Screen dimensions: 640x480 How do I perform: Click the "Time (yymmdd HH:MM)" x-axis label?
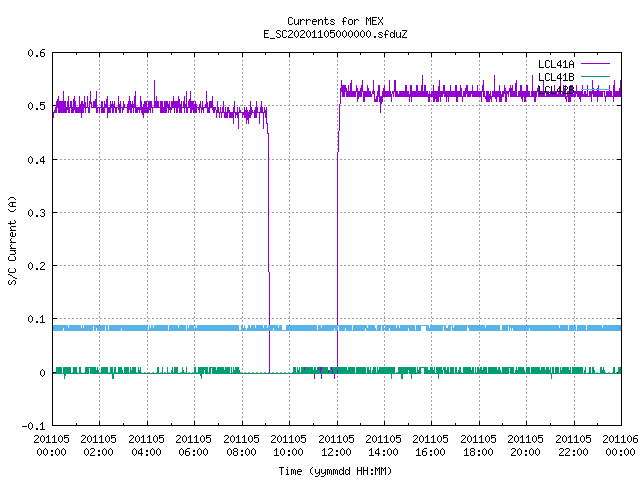[x=335, y=471]
